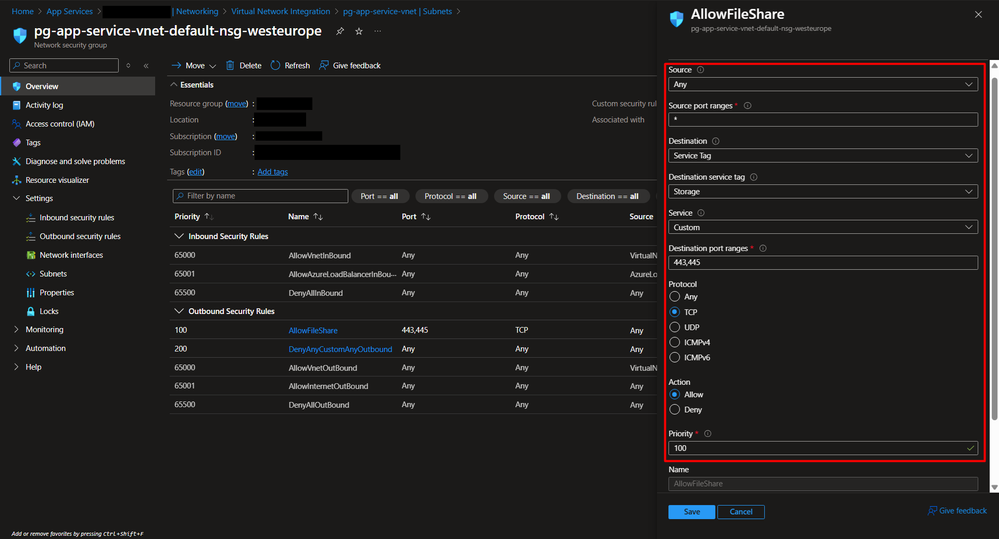Image resolution: width=999 pixels, height=539 pixels.
Task: Click the Delete trash icon in toolbar
Action: click(230, 66)
